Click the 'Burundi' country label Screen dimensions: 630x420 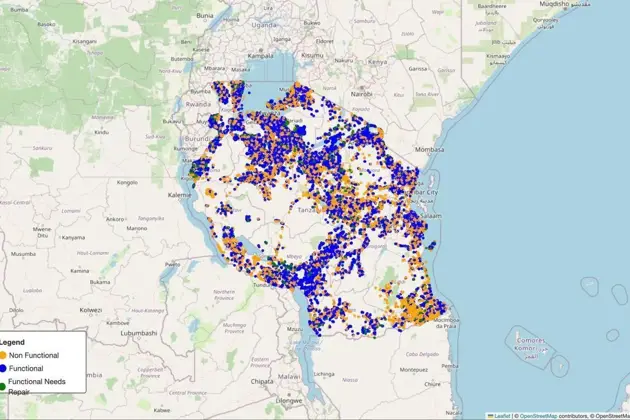coord(197,139)
